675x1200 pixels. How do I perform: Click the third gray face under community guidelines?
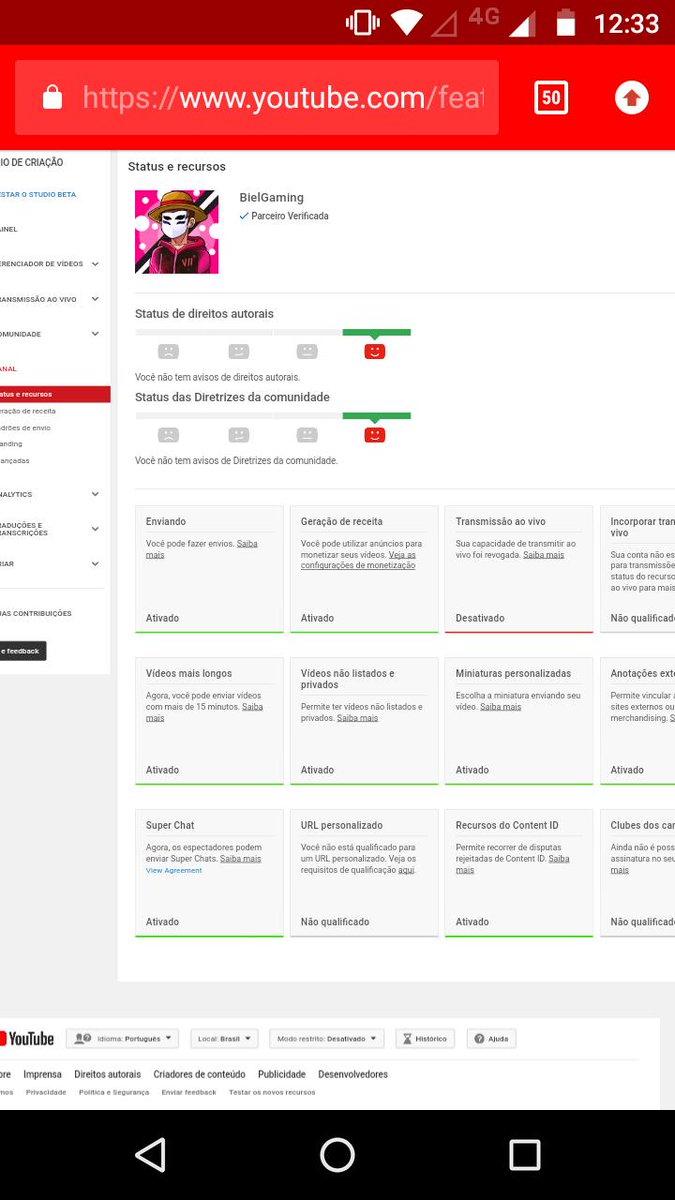pos(307,435)
